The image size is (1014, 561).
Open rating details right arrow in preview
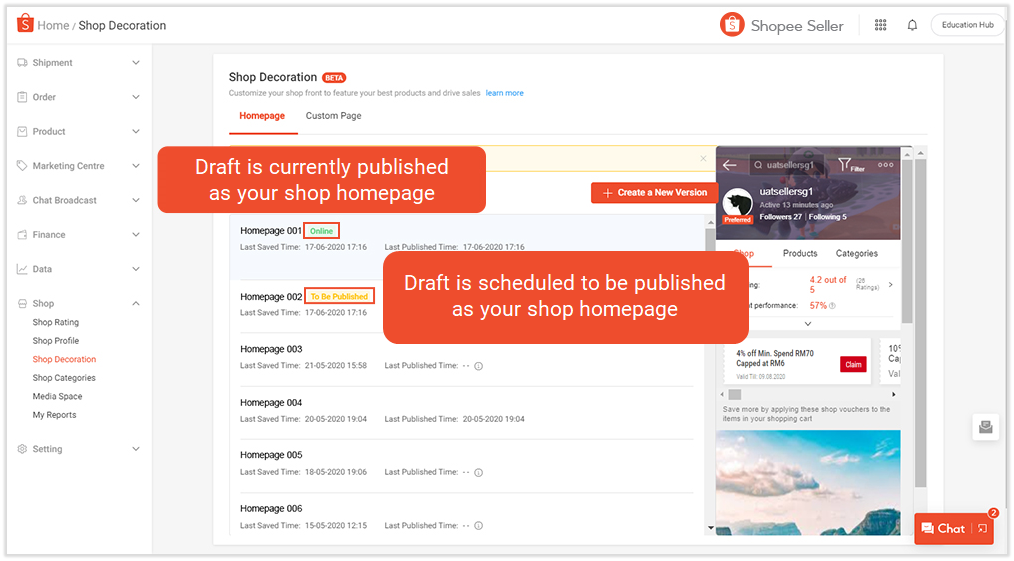point(890,284)
